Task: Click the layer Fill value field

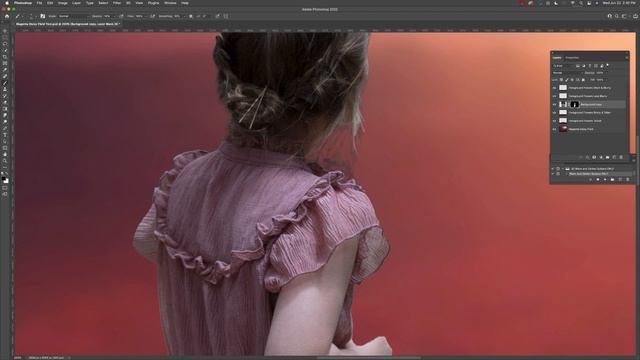Action: (600, 80)
